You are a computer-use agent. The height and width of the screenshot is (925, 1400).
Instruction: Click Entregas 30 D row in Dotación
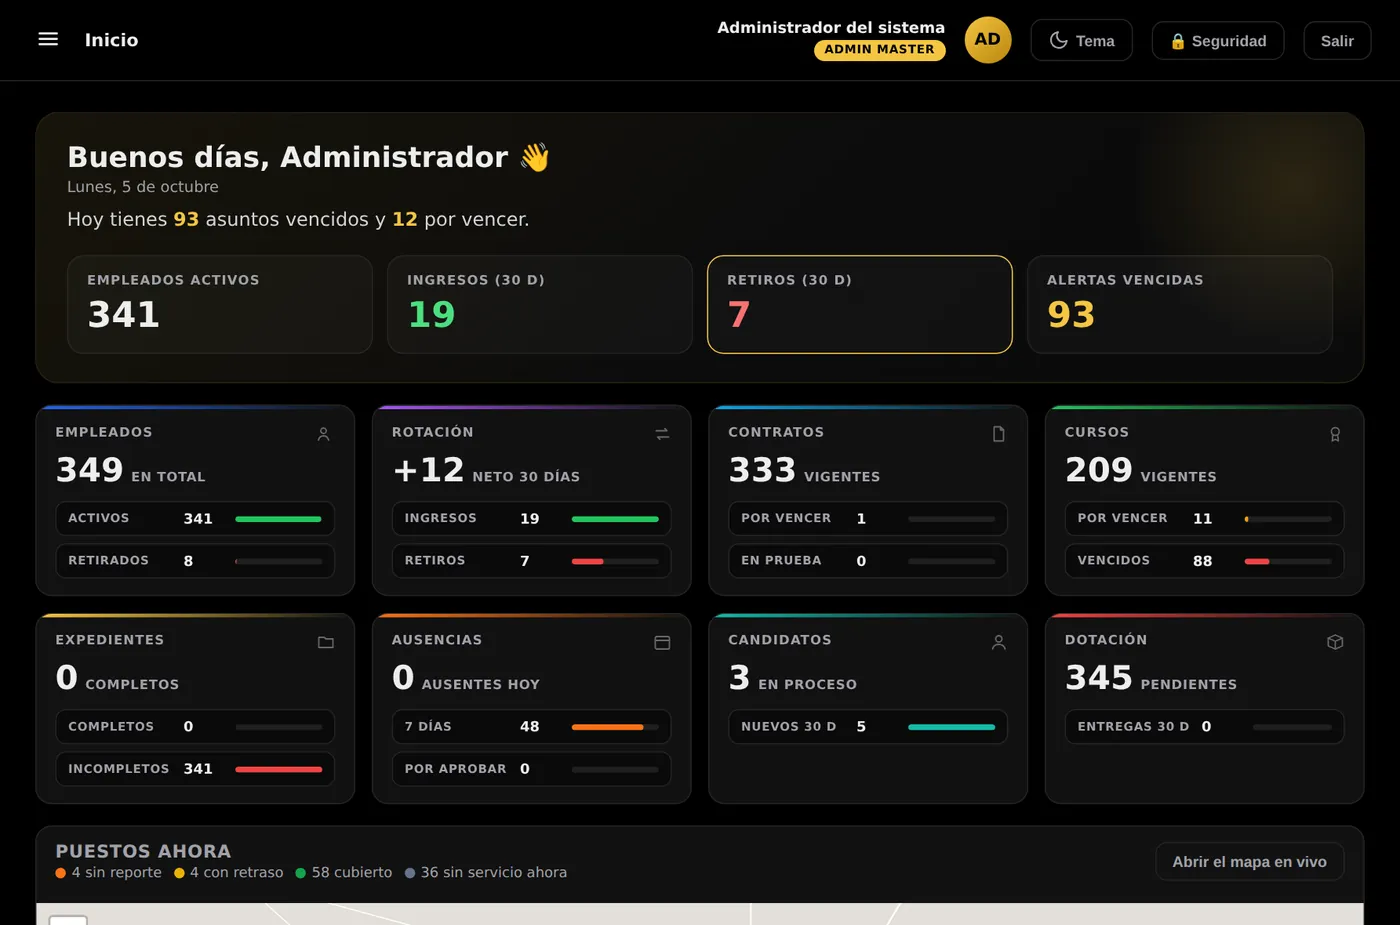[1204, 726]
